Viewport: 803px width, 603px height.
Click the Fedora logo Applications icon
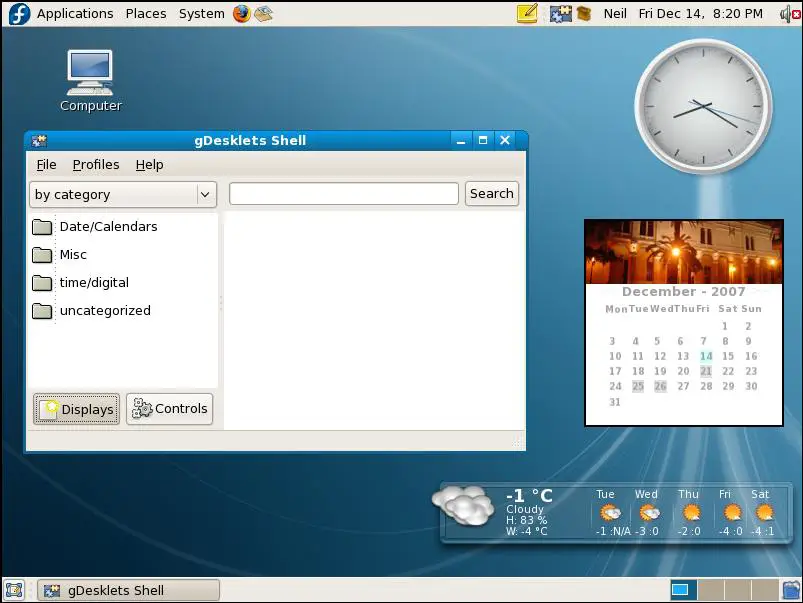click(19, 13)
